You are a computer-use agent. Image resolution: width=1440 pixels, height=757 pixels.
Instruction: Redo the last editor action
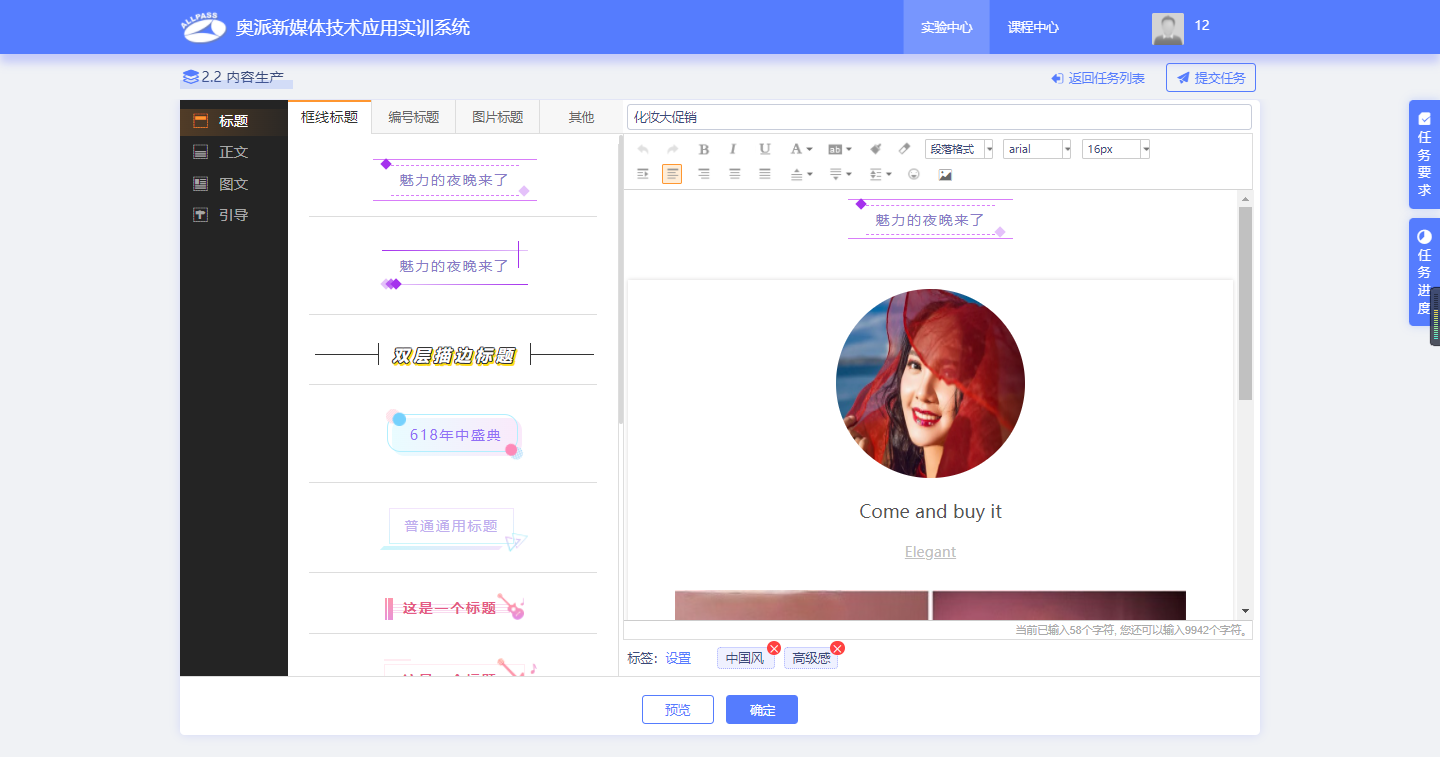[x=673, y=149]
